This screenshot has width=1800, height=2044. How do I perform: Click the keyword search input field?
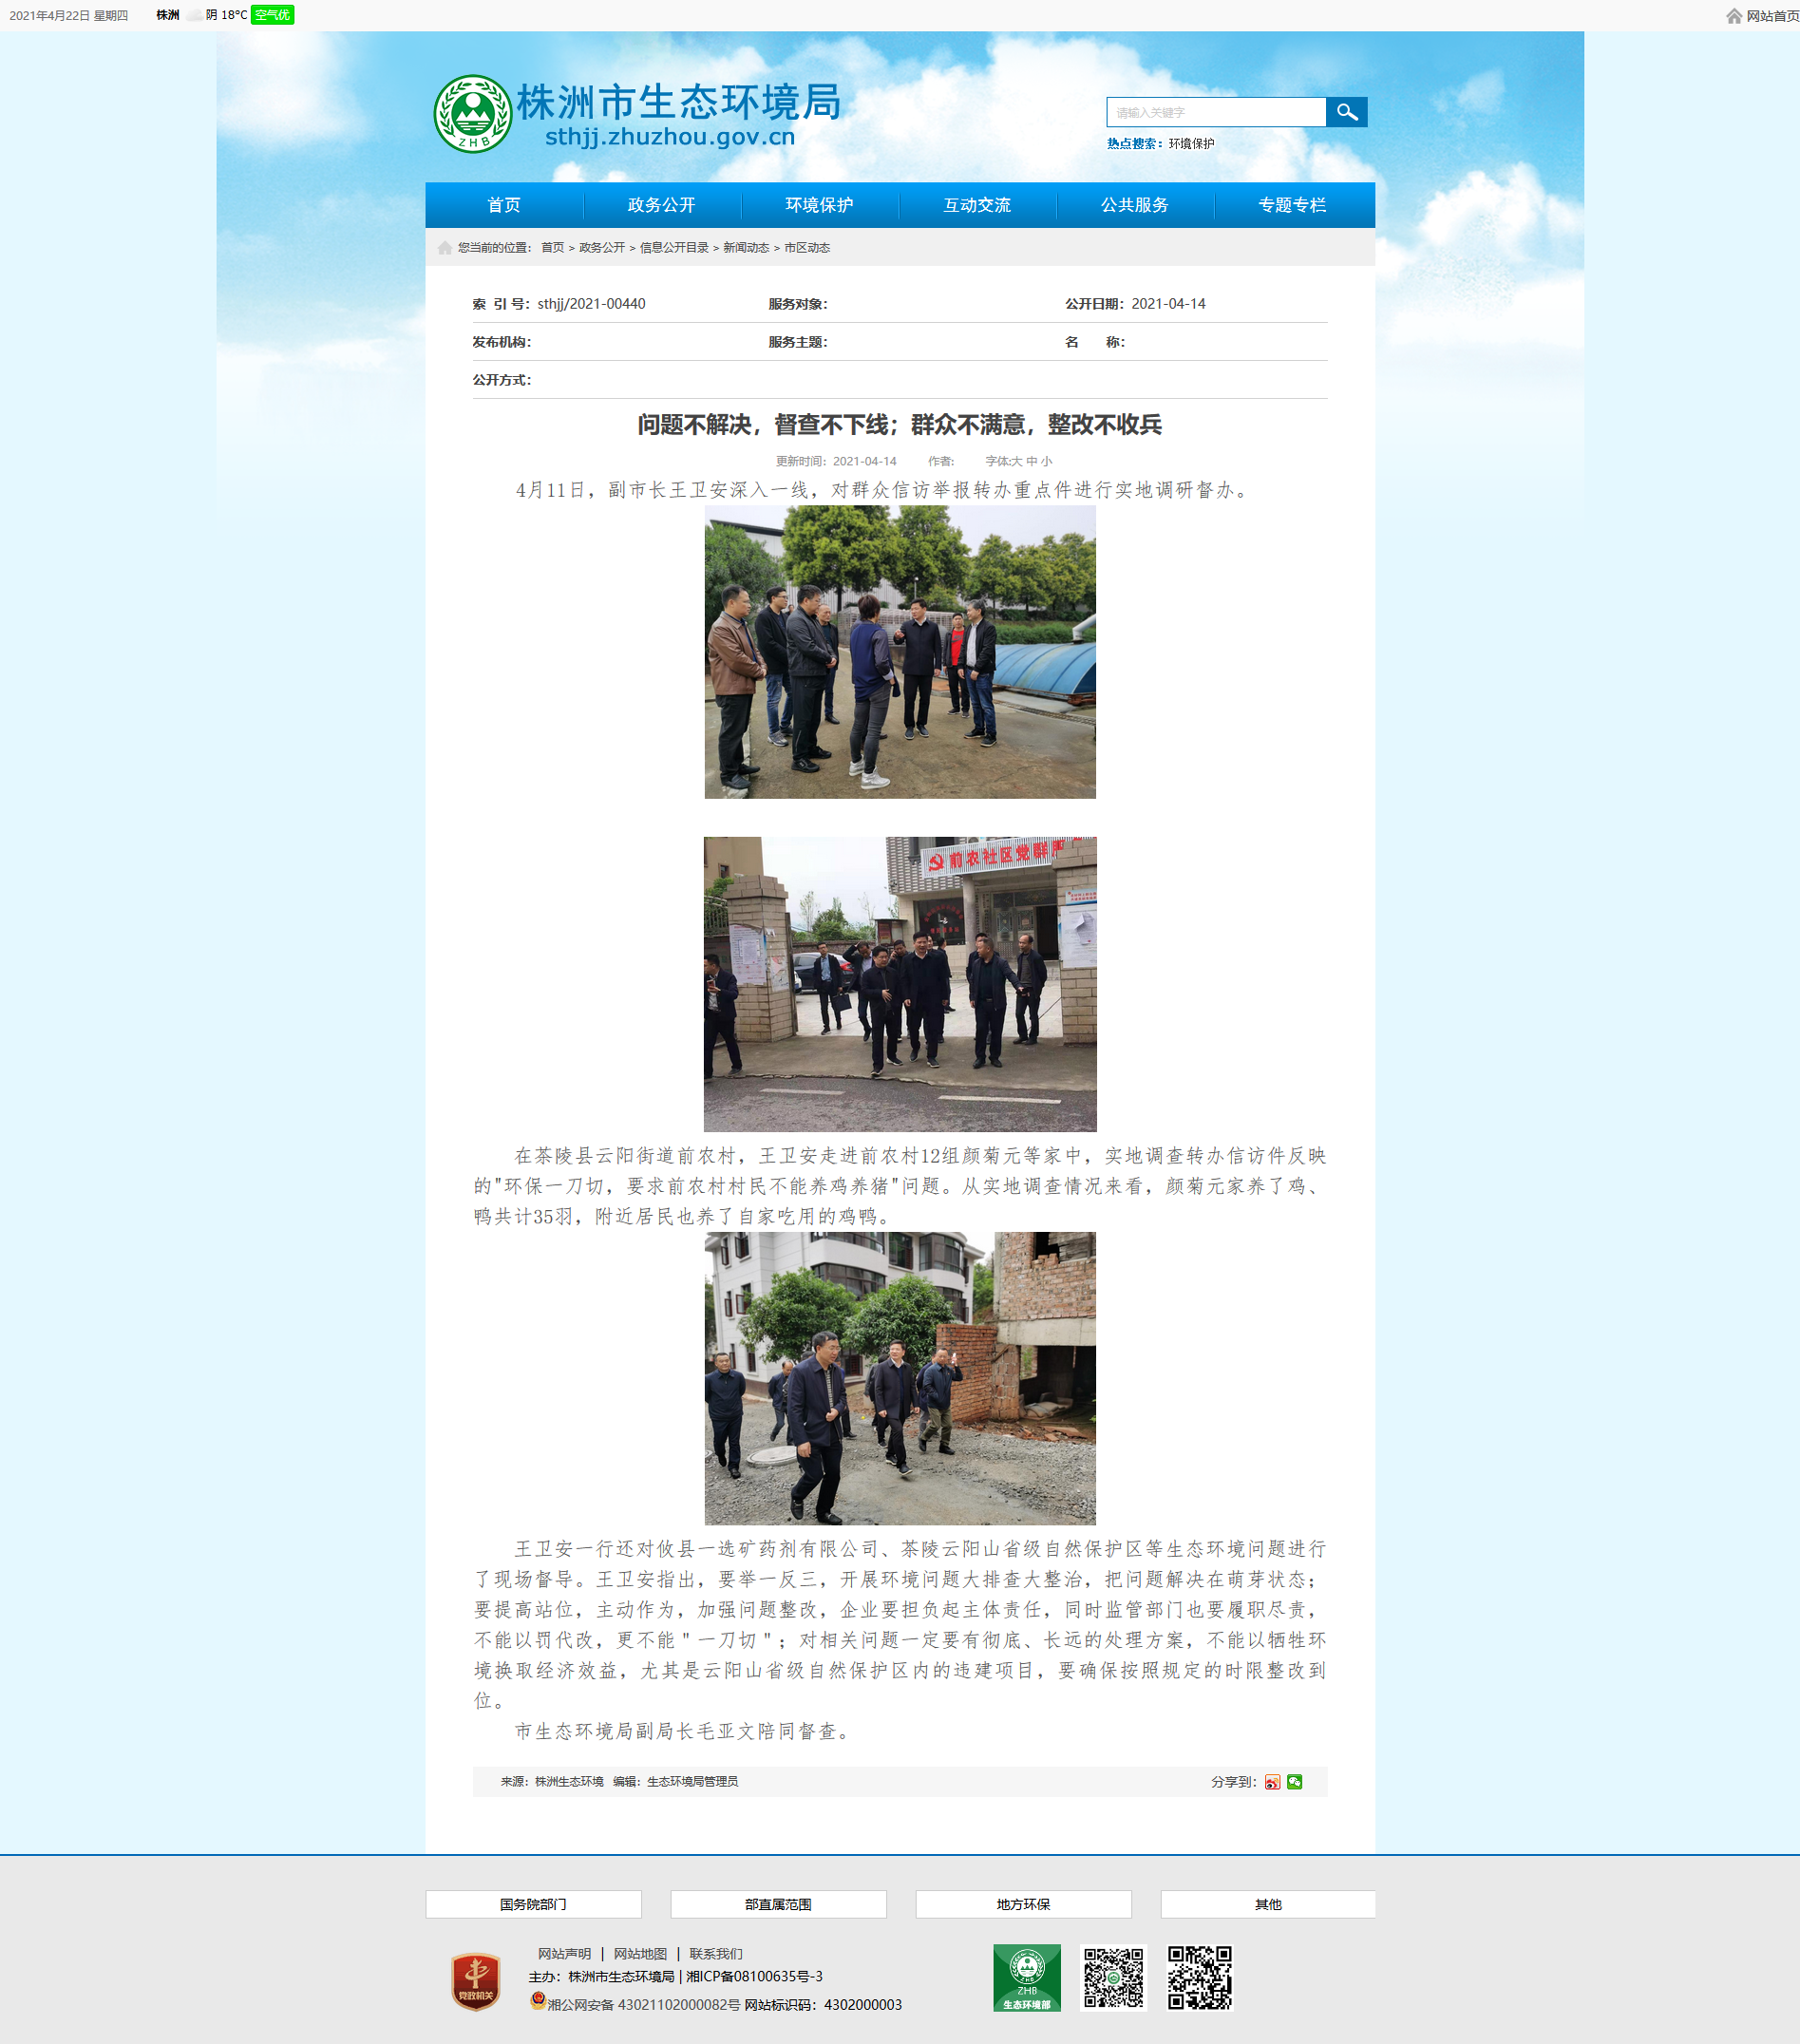click(x=1216, y=113)
